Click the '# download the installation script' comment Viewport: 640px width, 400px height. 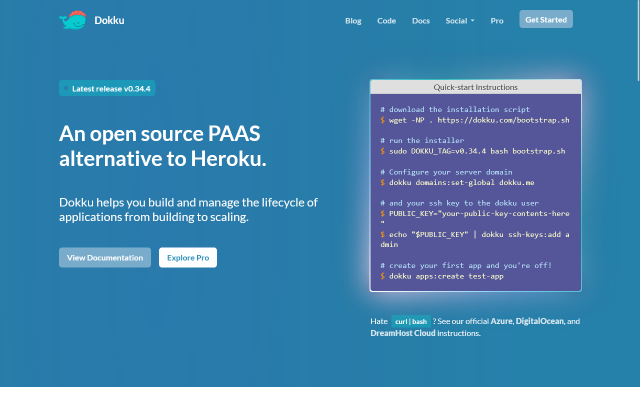click(x=455, y=109)
